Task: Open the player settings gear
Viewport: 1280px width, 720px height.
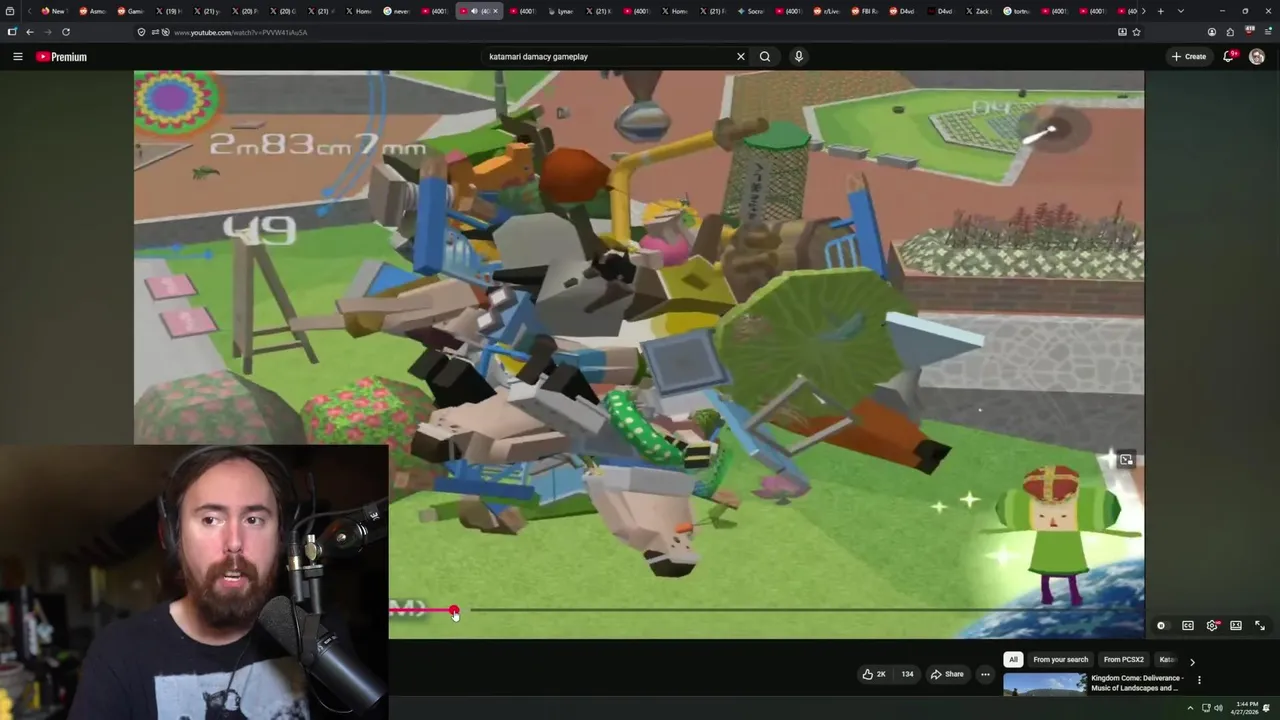Action: pos(1212,626)
